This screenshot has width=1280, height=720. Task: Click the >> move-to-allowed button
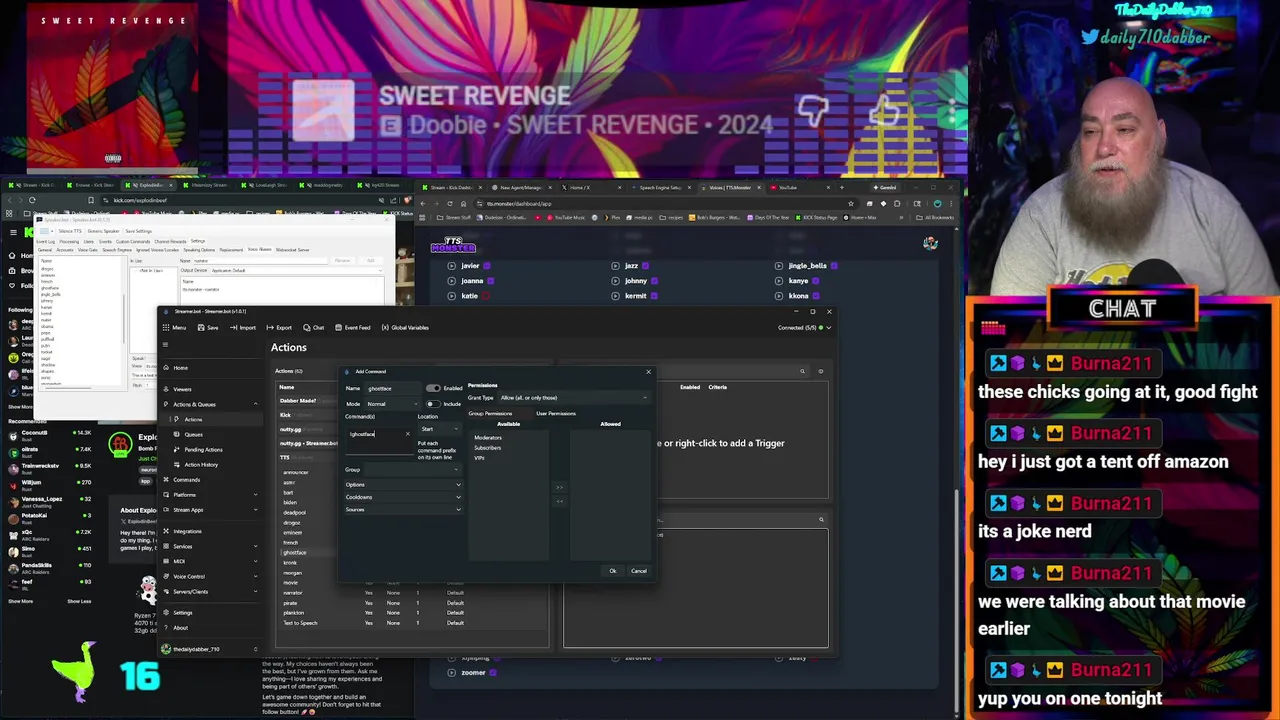pos(559,487)
